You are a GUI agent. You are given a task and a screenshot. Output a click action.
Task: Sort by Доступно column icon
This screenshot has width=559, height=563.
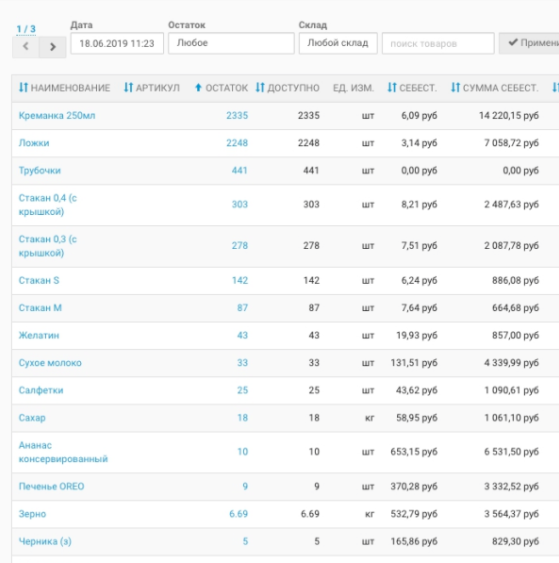click(x=260, y=87)
